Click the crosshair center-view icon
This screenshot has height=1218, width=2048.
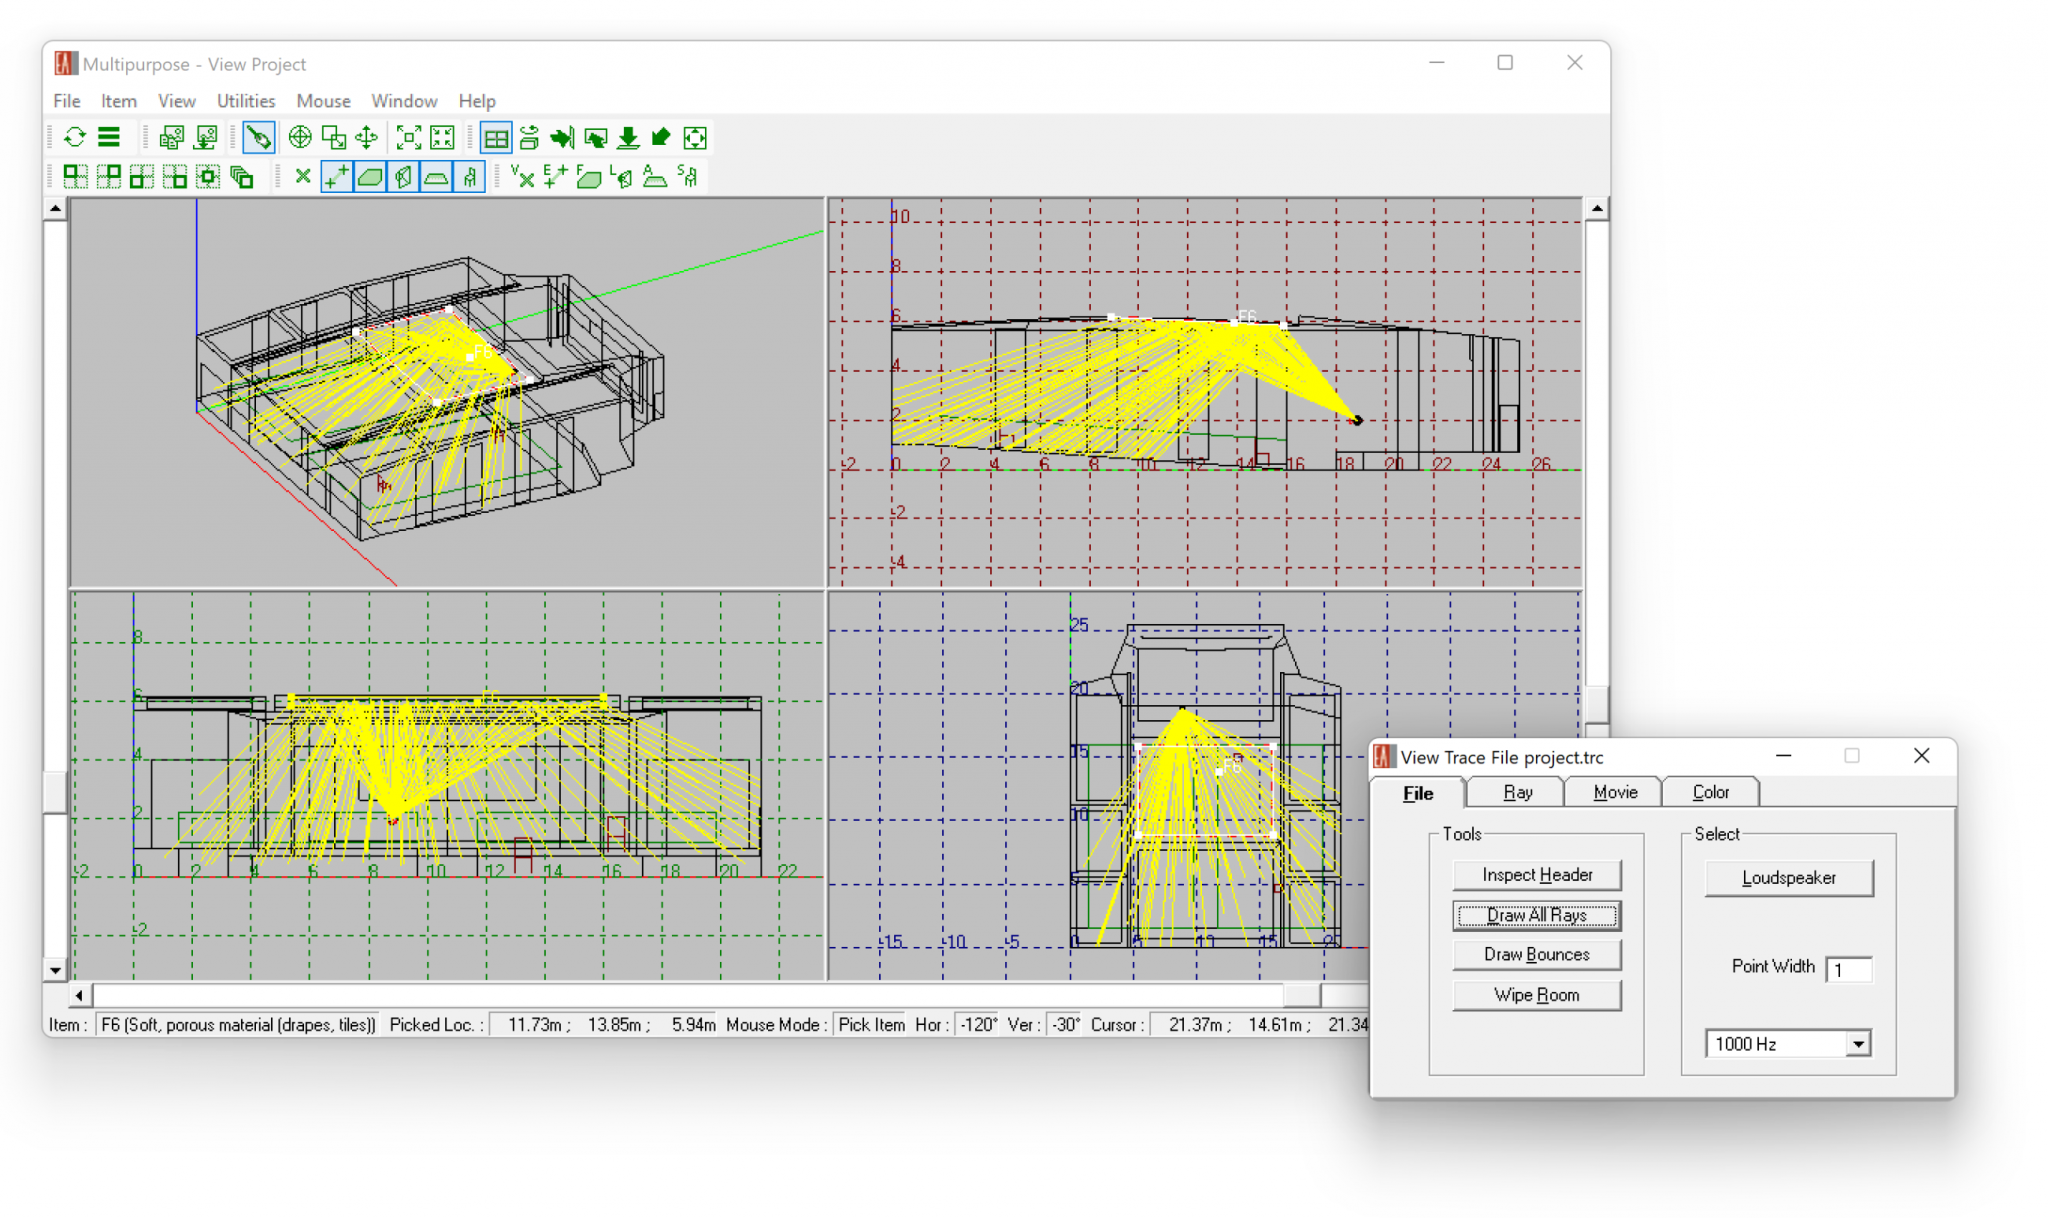tap(299, 138)
